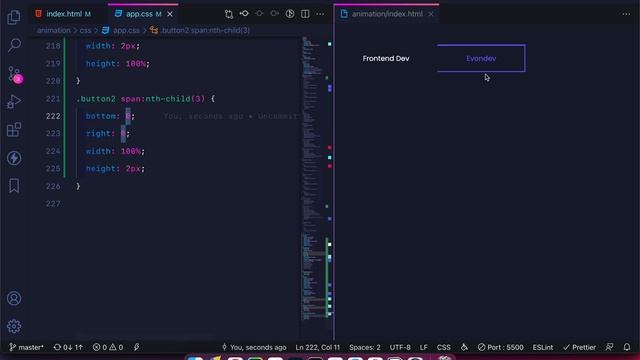This screenshot has width=640, height=360.
Task: Open the Search view in activity bar
Action: click(x=14, y=45)
